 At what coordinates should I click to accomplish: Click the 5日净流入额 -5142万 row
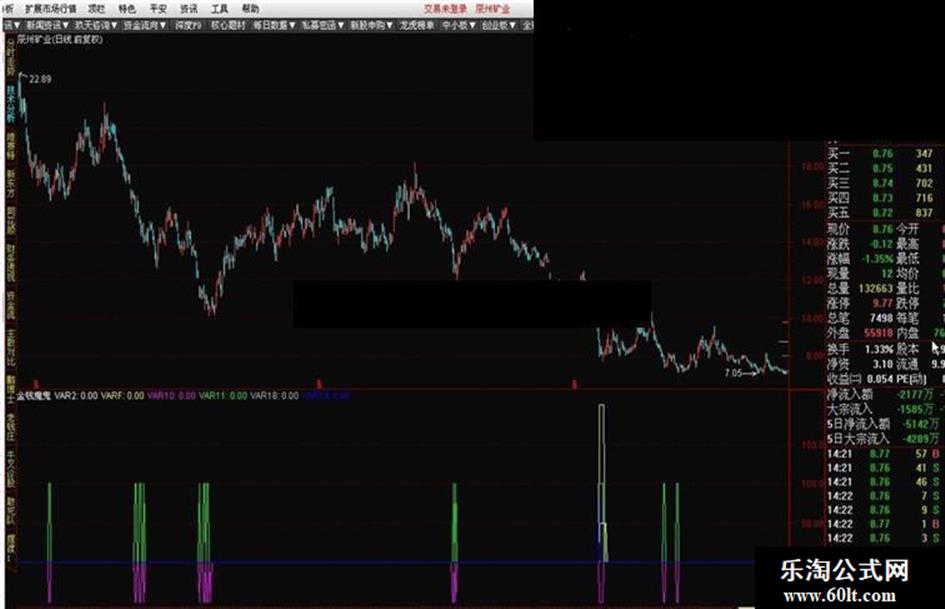click(x=883, y=424)
